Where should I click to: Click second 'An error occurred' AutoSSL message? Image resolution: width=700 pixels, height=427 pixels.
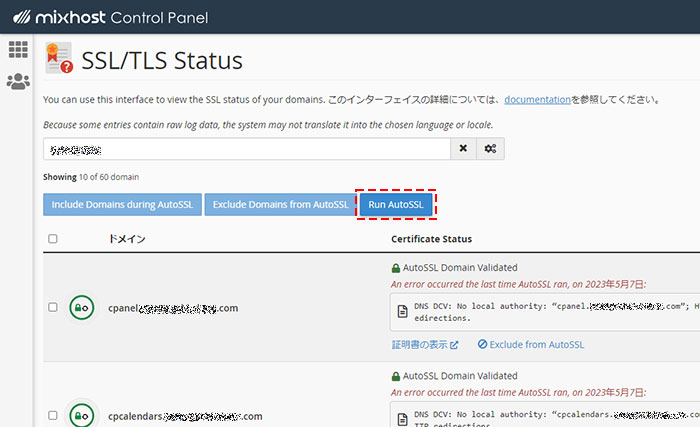tap(518, 393)
